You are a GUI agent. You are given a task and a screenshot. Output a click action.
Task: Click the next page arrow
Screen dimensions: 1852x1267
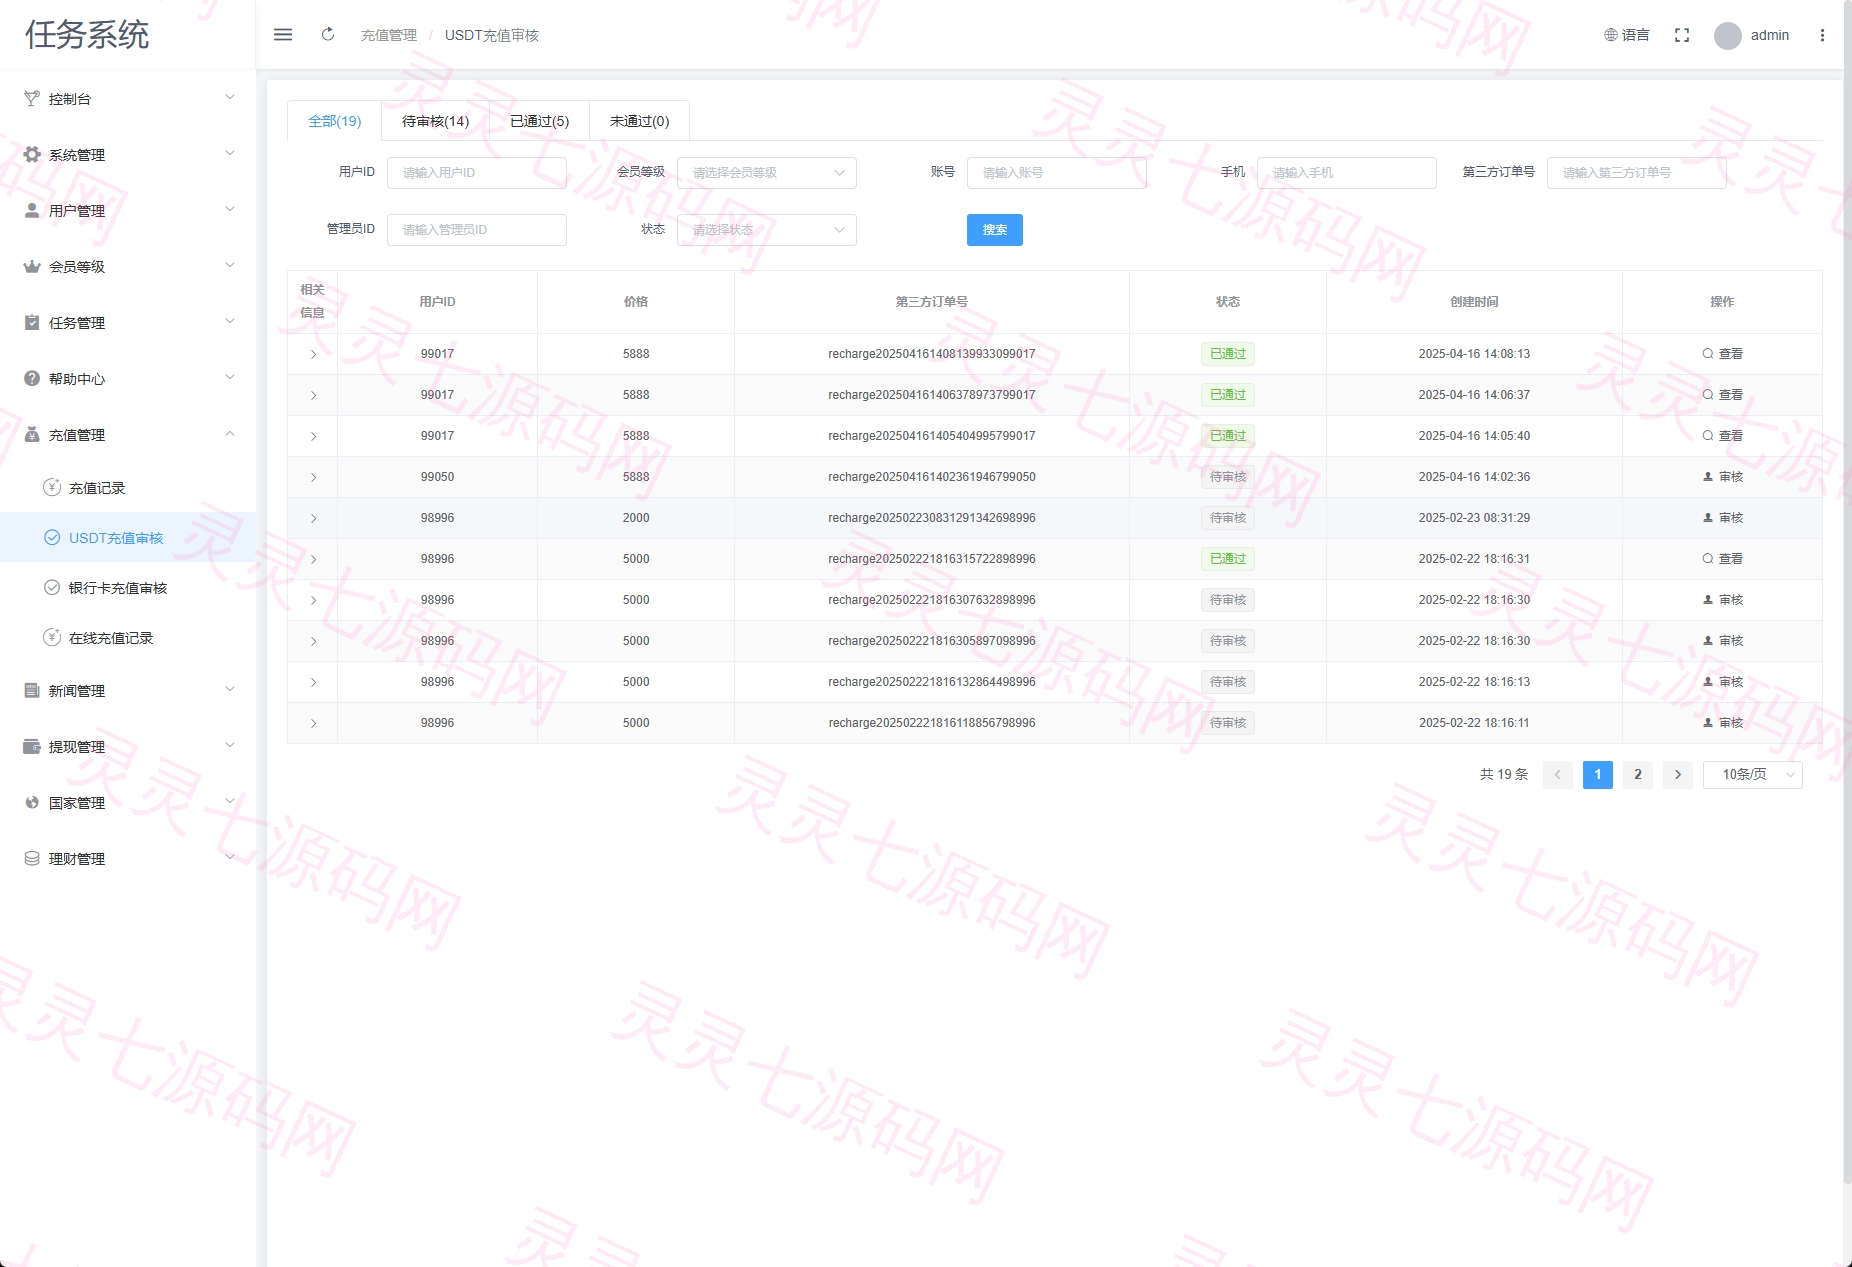pyautogui.click(x=1678, y=775)
